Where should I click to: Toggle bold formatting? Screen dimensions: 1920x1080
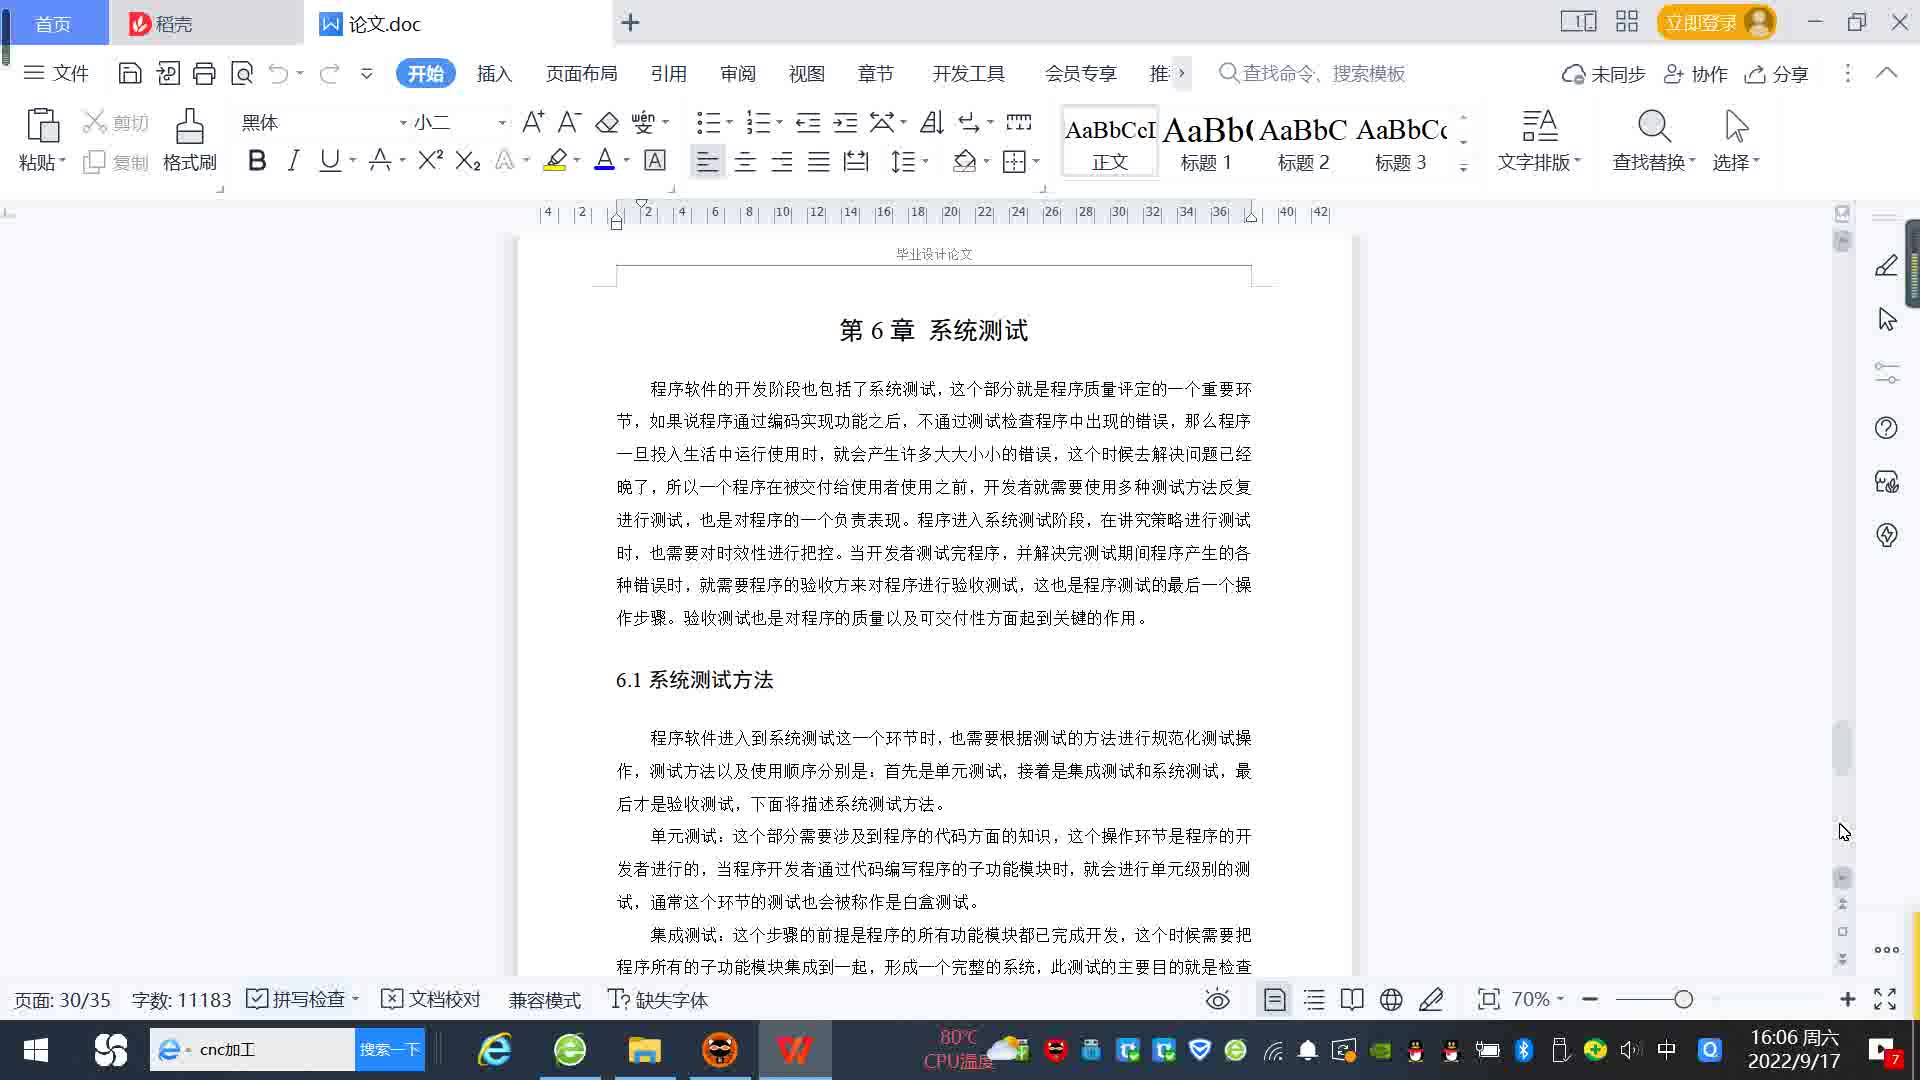point(257,160)
